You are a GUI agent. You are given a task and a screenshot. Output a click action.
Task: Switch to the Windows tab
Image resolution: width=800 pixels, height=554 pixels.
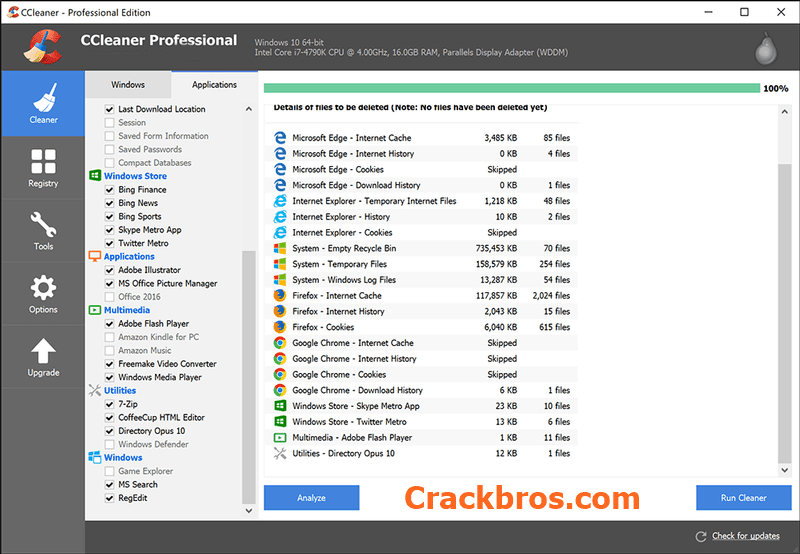pyautogui.click(x=128, y=85)
